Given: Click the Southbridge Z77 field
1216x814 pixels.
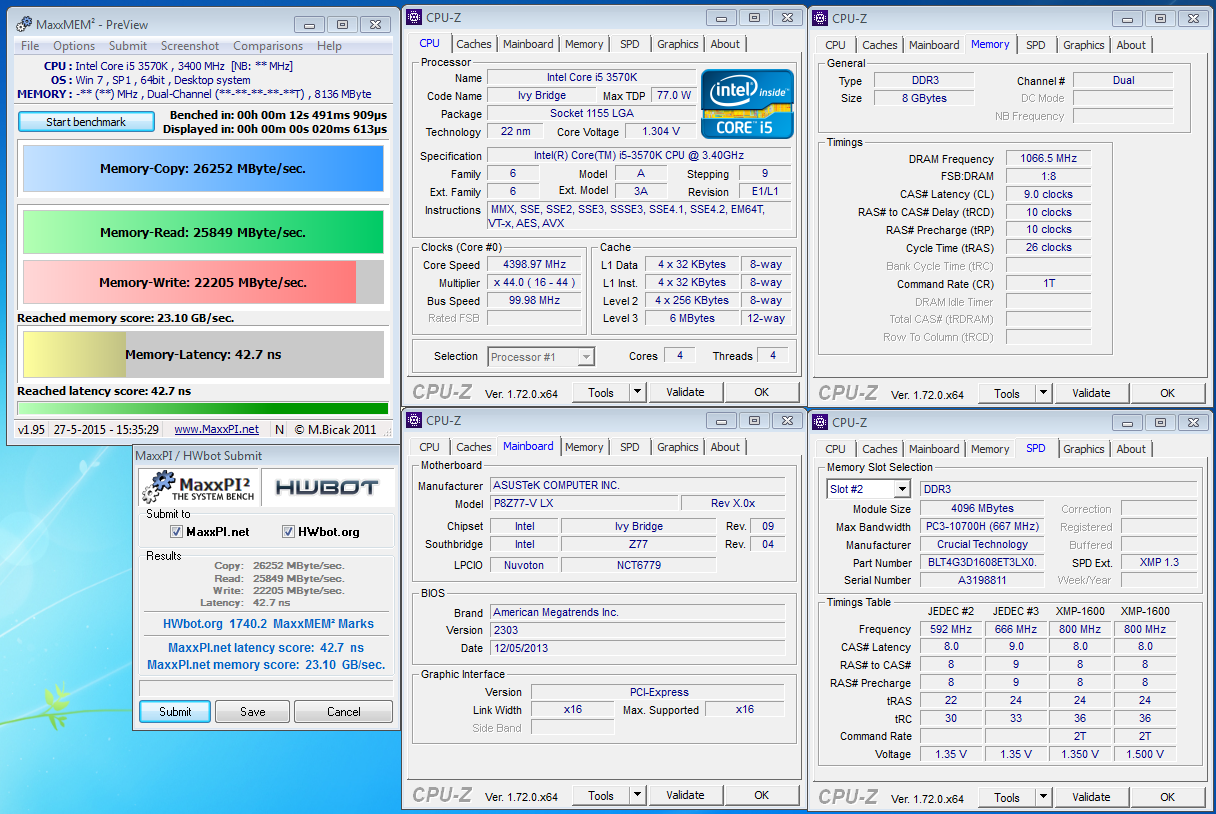Looking at the screenshot, I should pos(639,545).
